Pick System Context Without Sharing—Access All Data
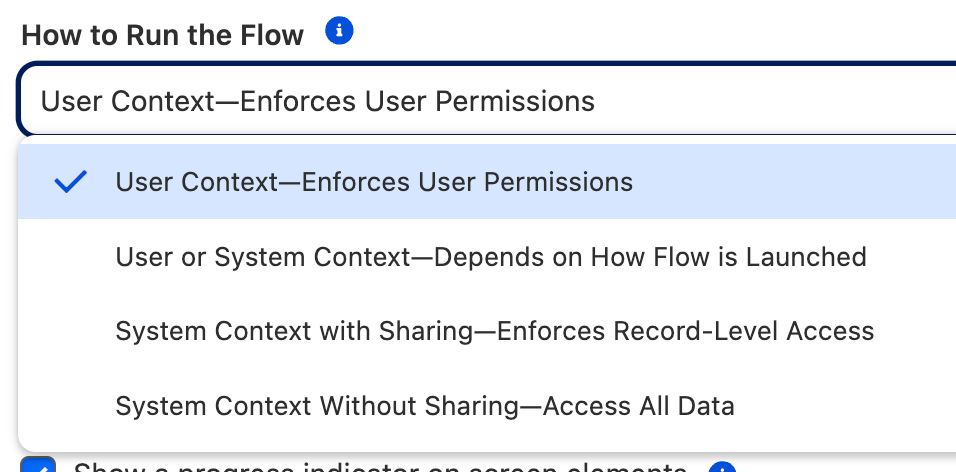The width and height of the screenshot is (956, 472). coord(487,406)
